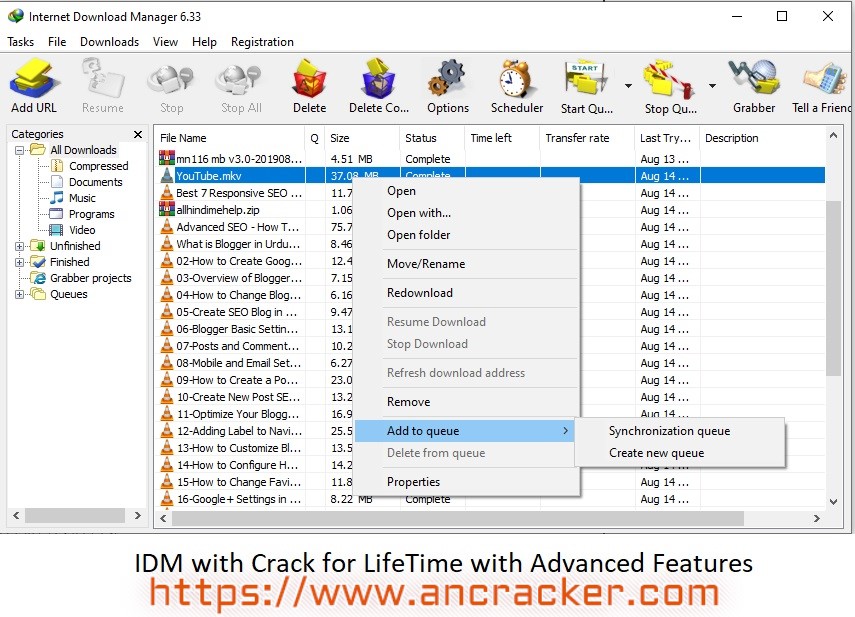Select '09-How to Create a Po...' file
The height and width of the screenshot is (617, 855).
pyautogui.click(x=237, y=380)
